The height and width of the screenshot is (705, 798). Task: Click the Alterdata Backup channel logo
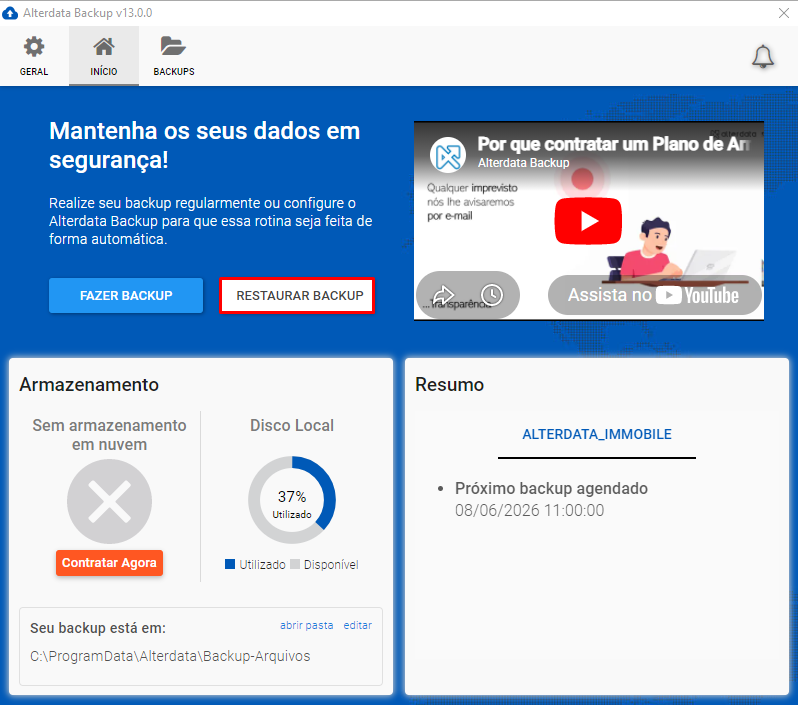[448, 155]
